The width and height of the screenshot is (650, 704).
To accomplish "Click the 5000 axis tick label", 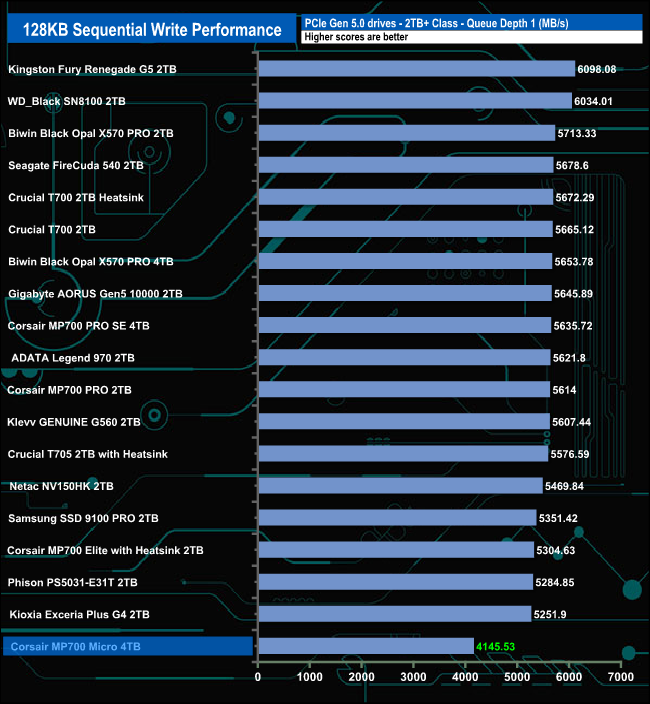I will point(517,677).
